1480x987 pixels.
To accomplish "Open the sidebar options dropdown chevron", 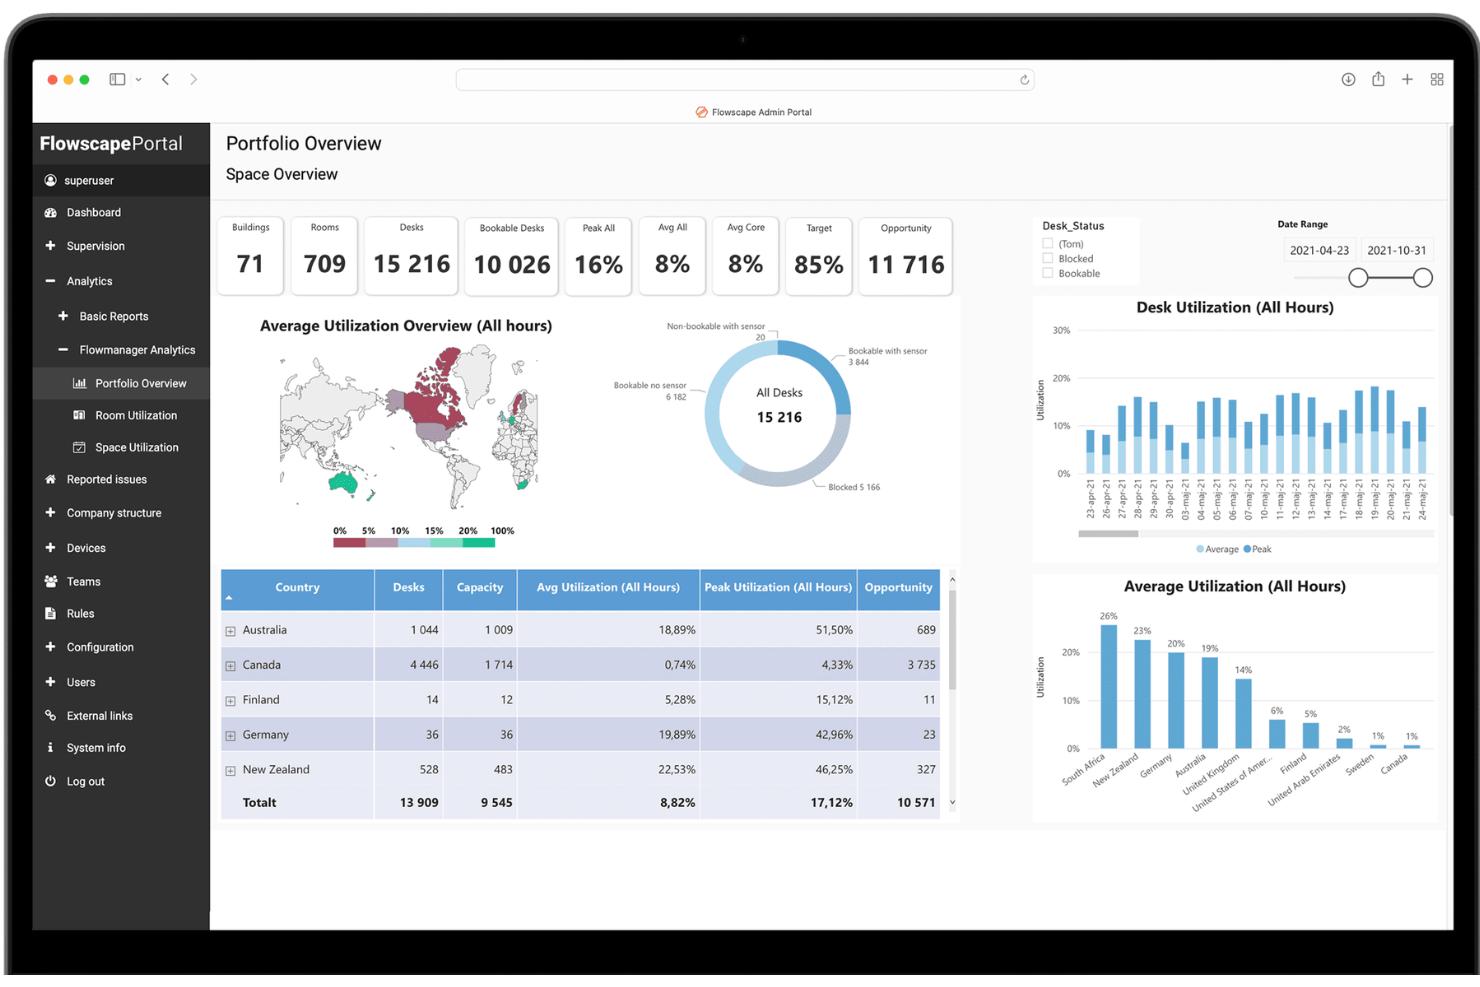I will point(138,79).
